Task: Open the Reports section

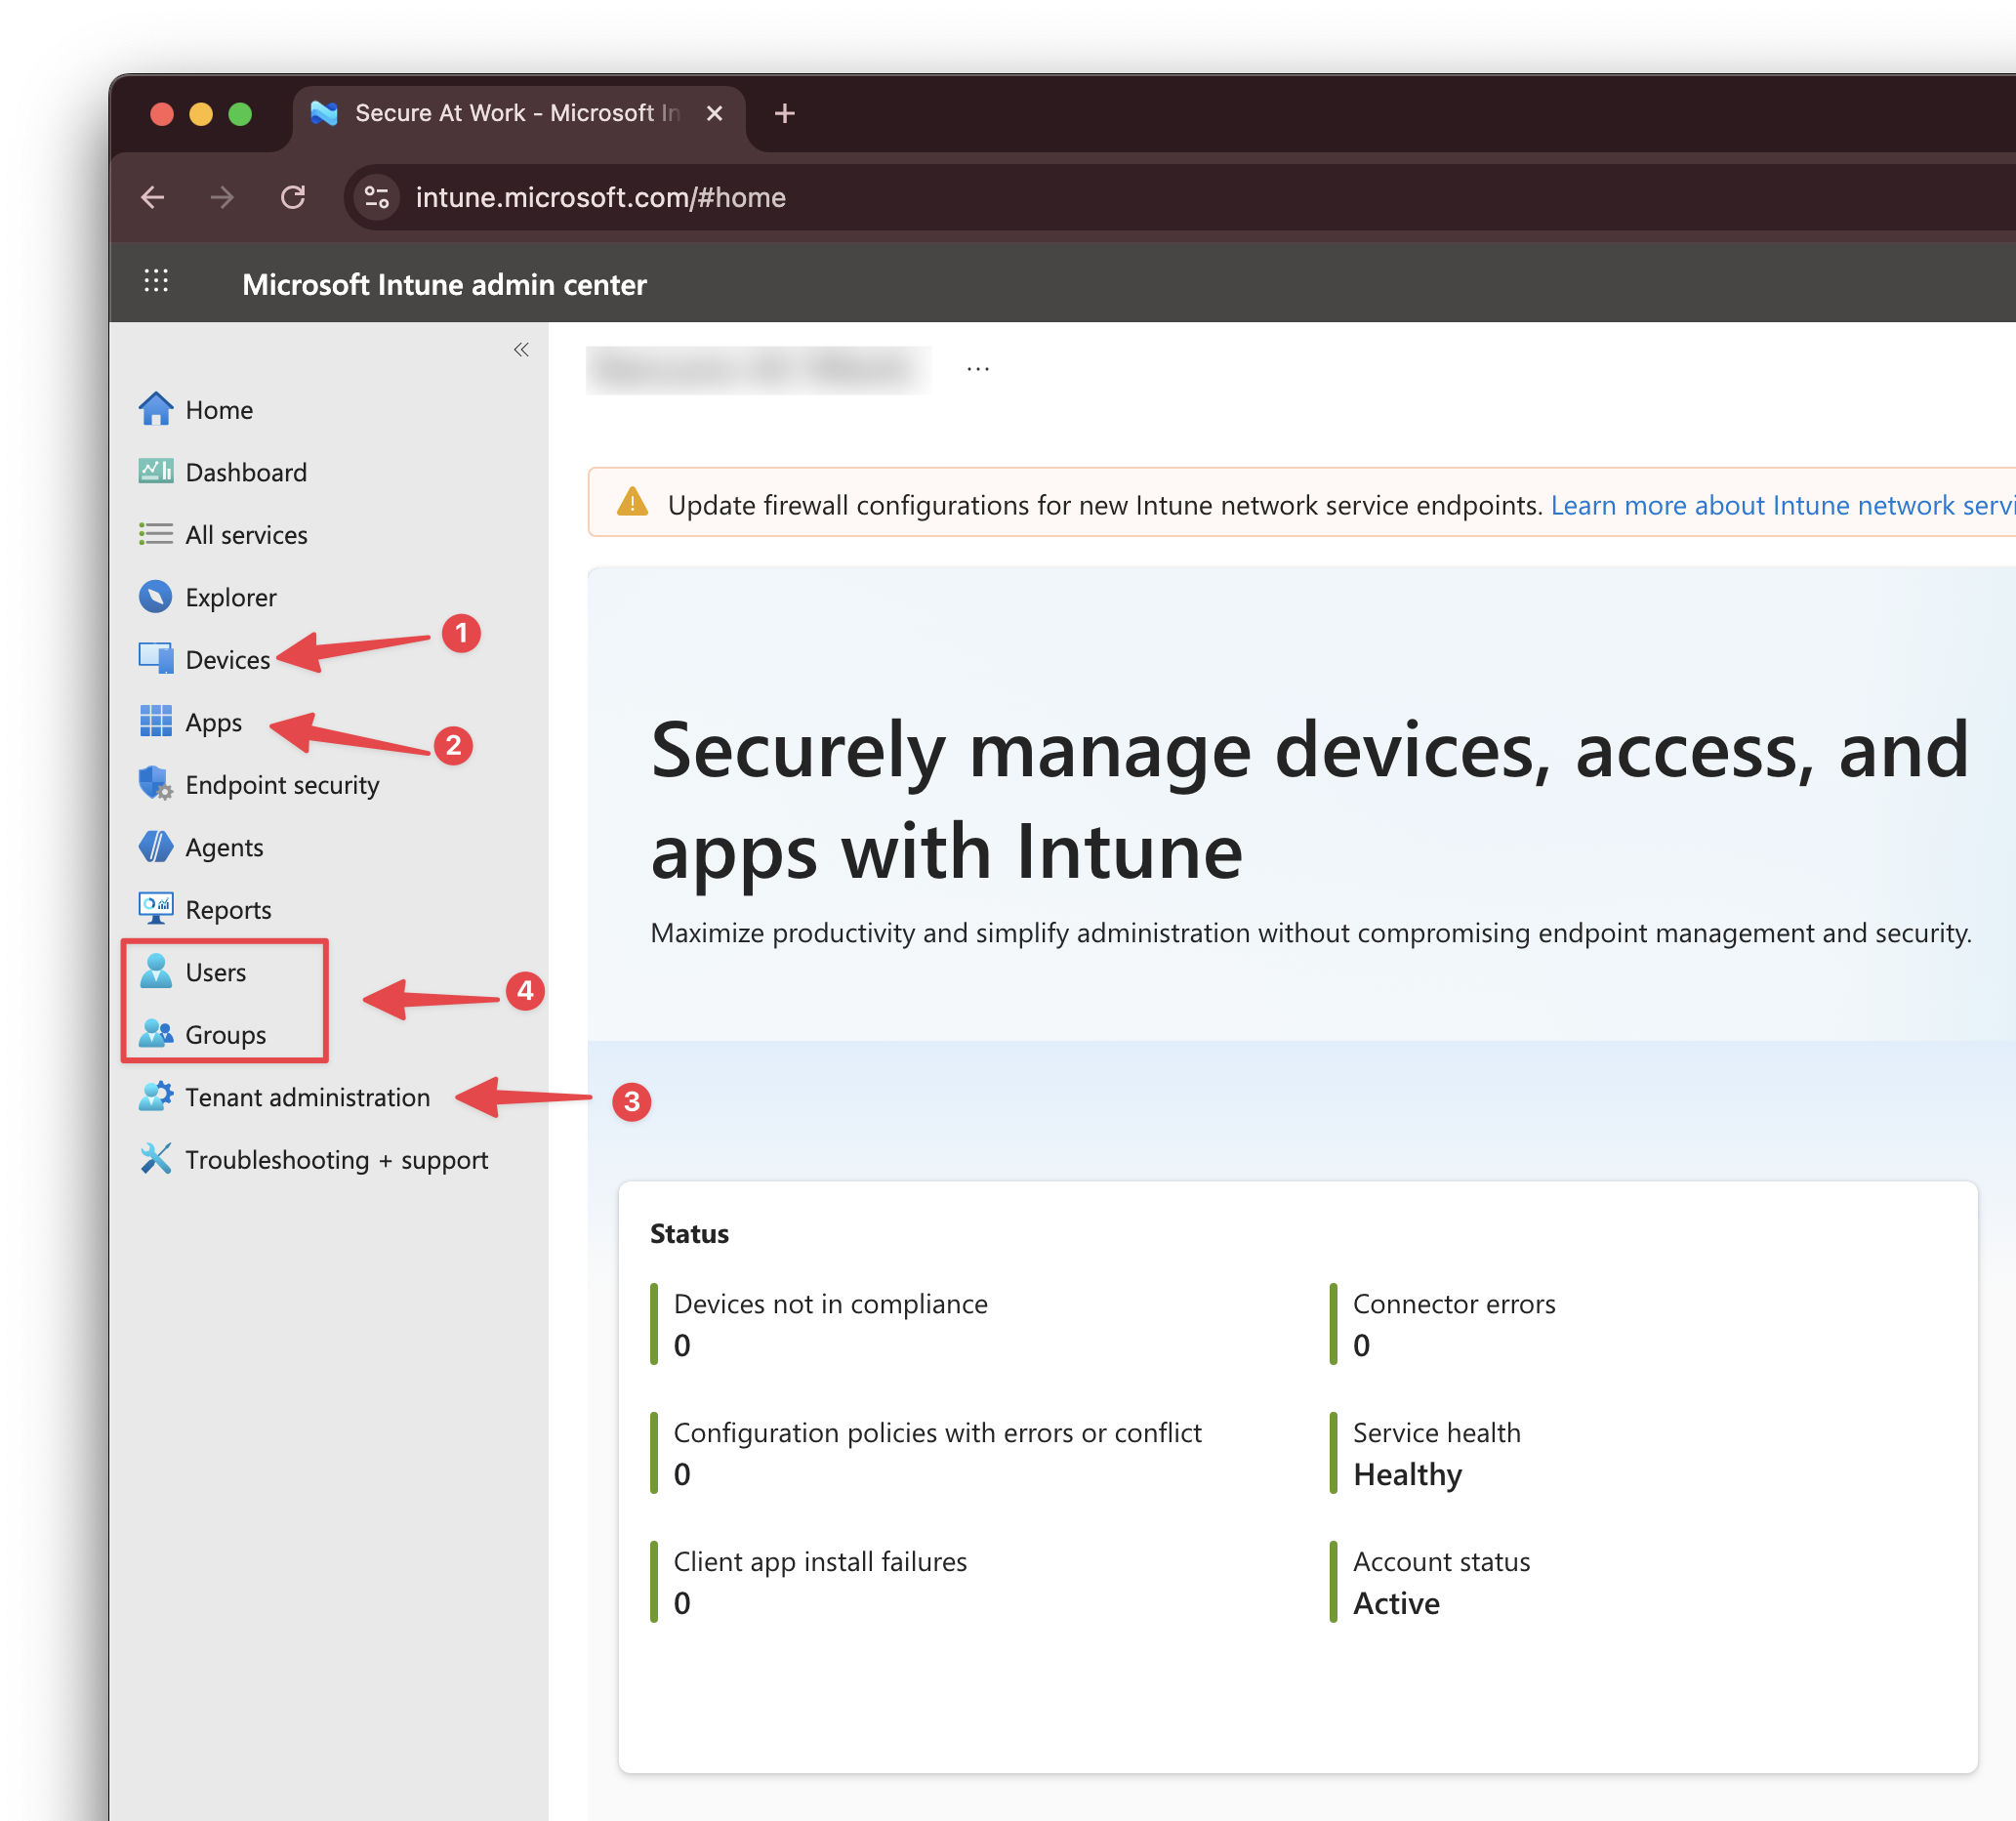Action: pyautogui.click(x=228, y=909)
